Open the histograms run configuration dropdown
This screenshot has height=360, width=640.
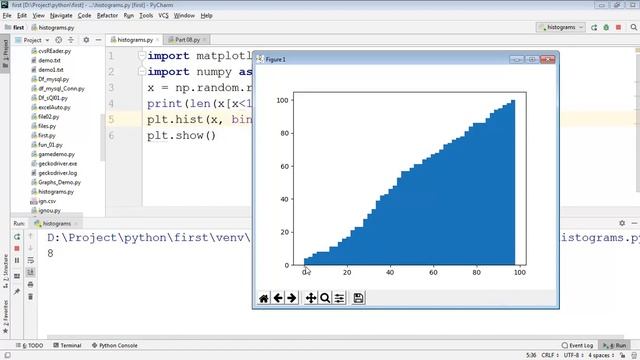click(x=561, y=27)
